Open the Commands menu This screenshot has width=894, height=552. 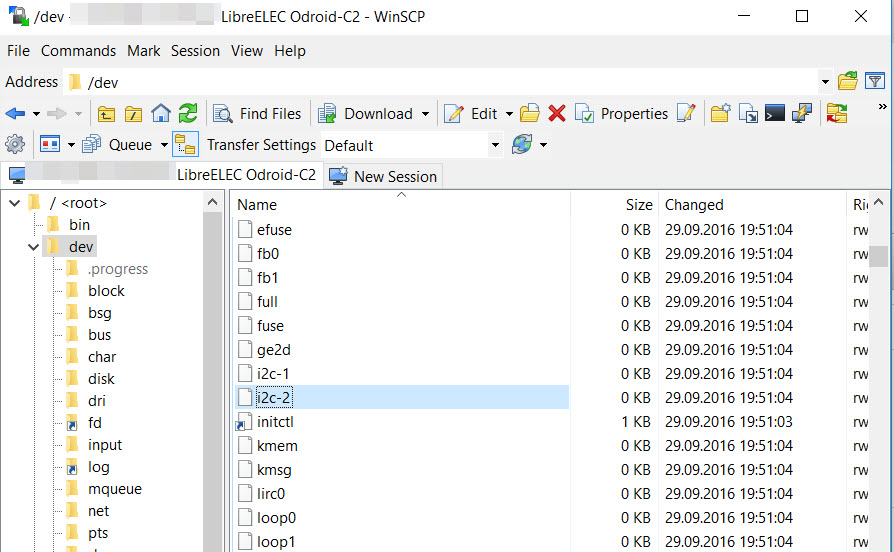tap(78, 51)
